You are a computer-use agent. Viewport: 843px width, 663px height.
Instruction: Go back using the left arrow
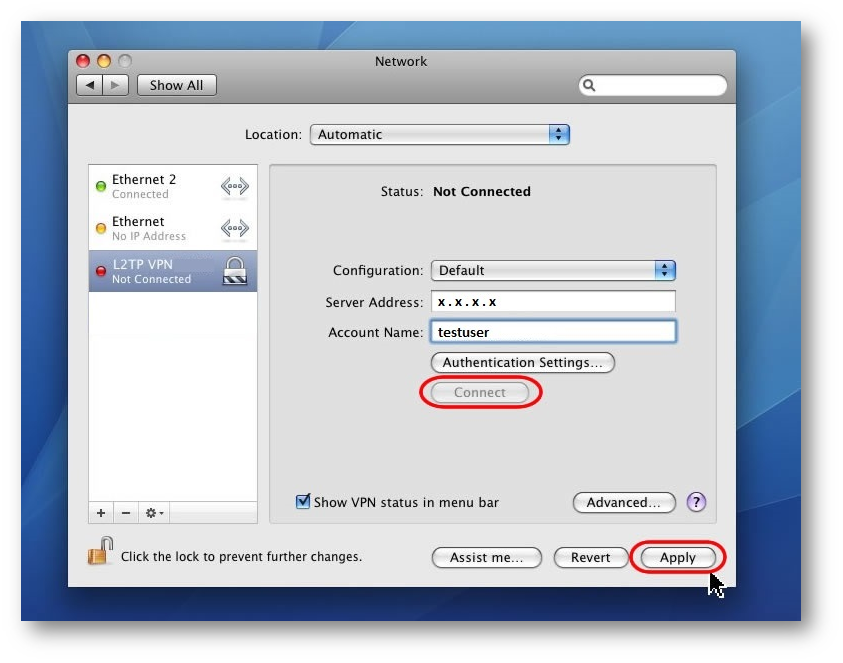[90, 86]
